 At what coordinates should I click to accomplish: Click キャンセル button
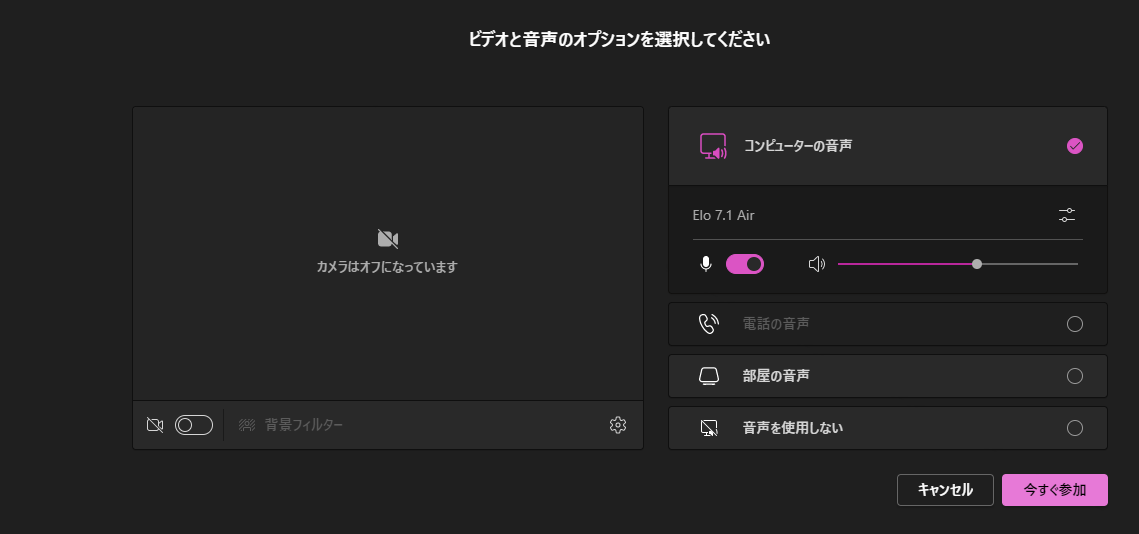pos(945,490)
